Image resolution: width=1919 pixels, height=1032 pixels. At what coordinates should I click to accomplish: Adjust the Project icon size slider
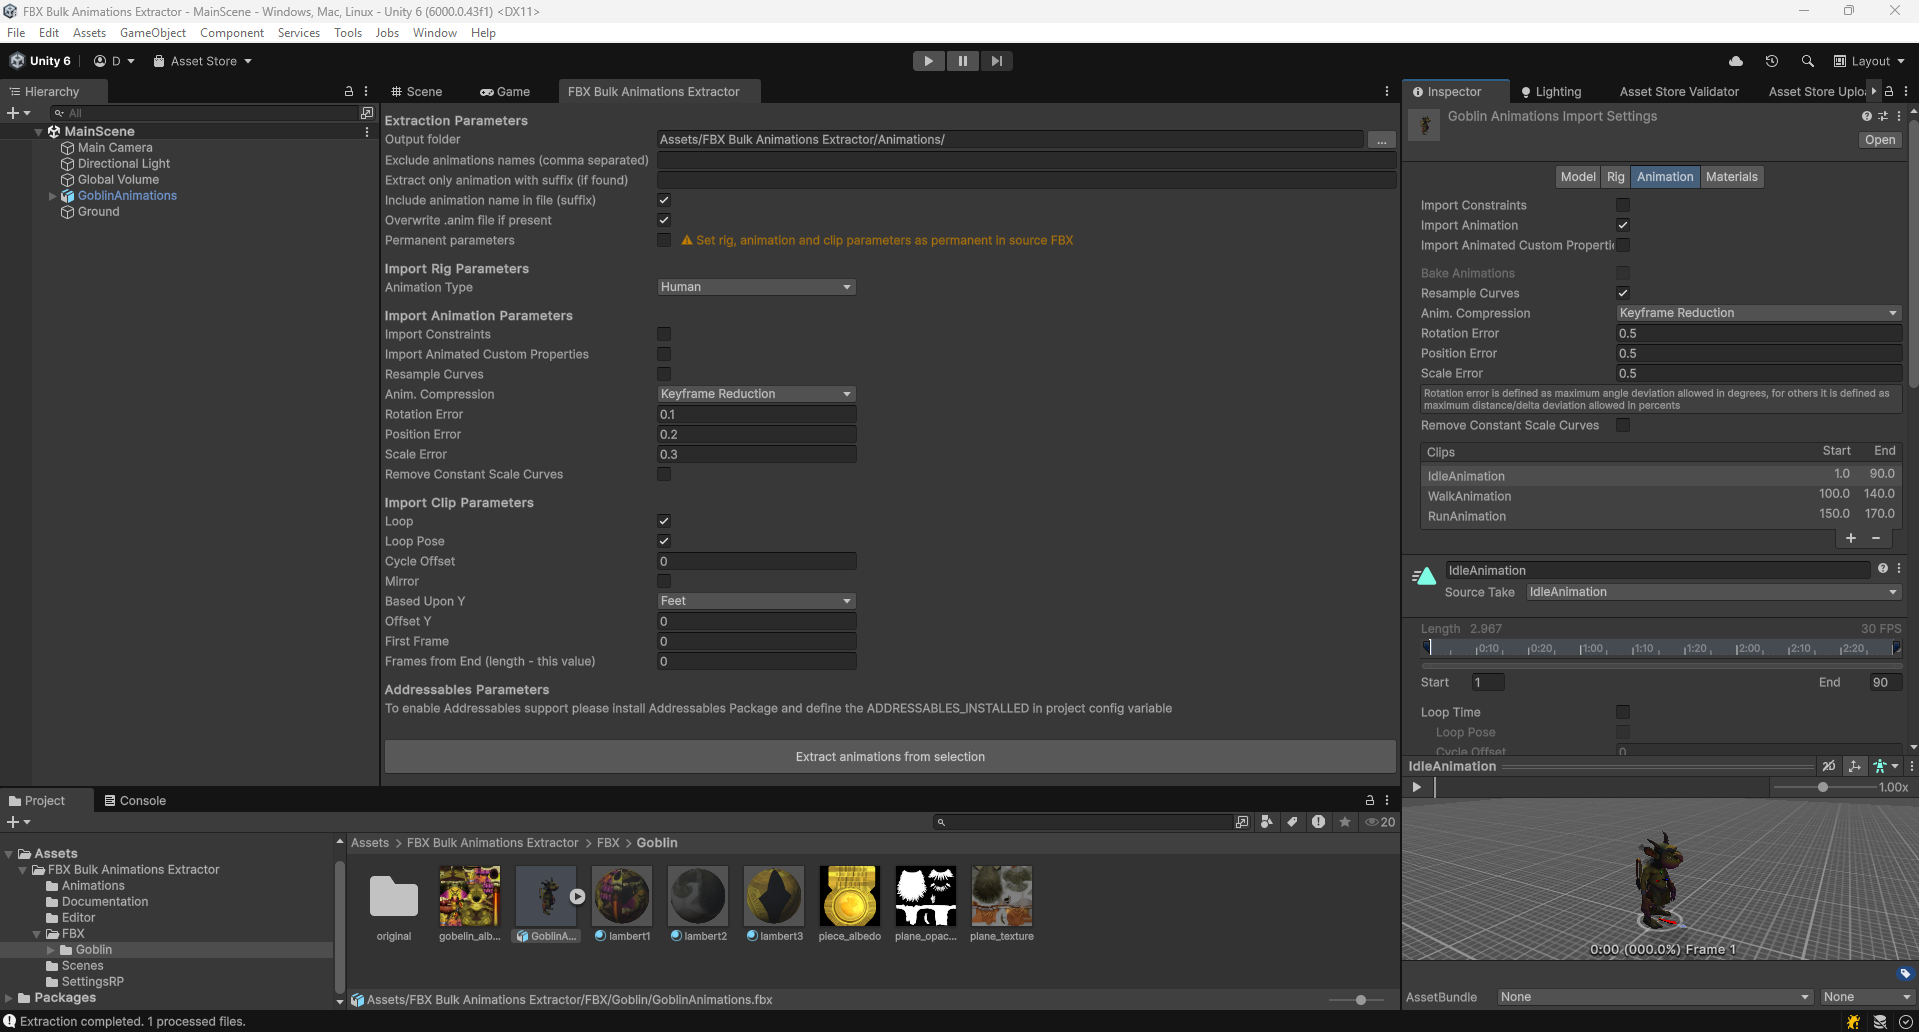pos(1361,1000)
